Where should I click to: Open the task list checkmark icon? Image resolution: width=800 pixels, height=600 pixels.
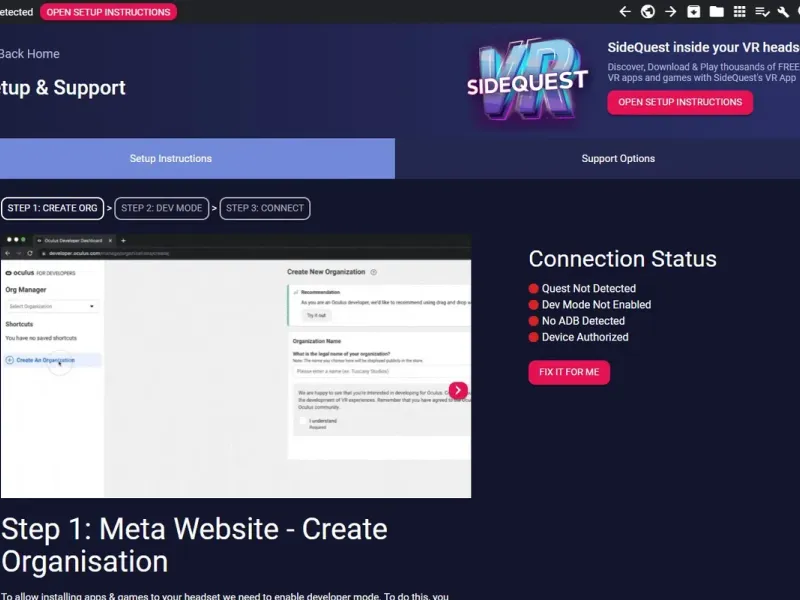[762, 12]
